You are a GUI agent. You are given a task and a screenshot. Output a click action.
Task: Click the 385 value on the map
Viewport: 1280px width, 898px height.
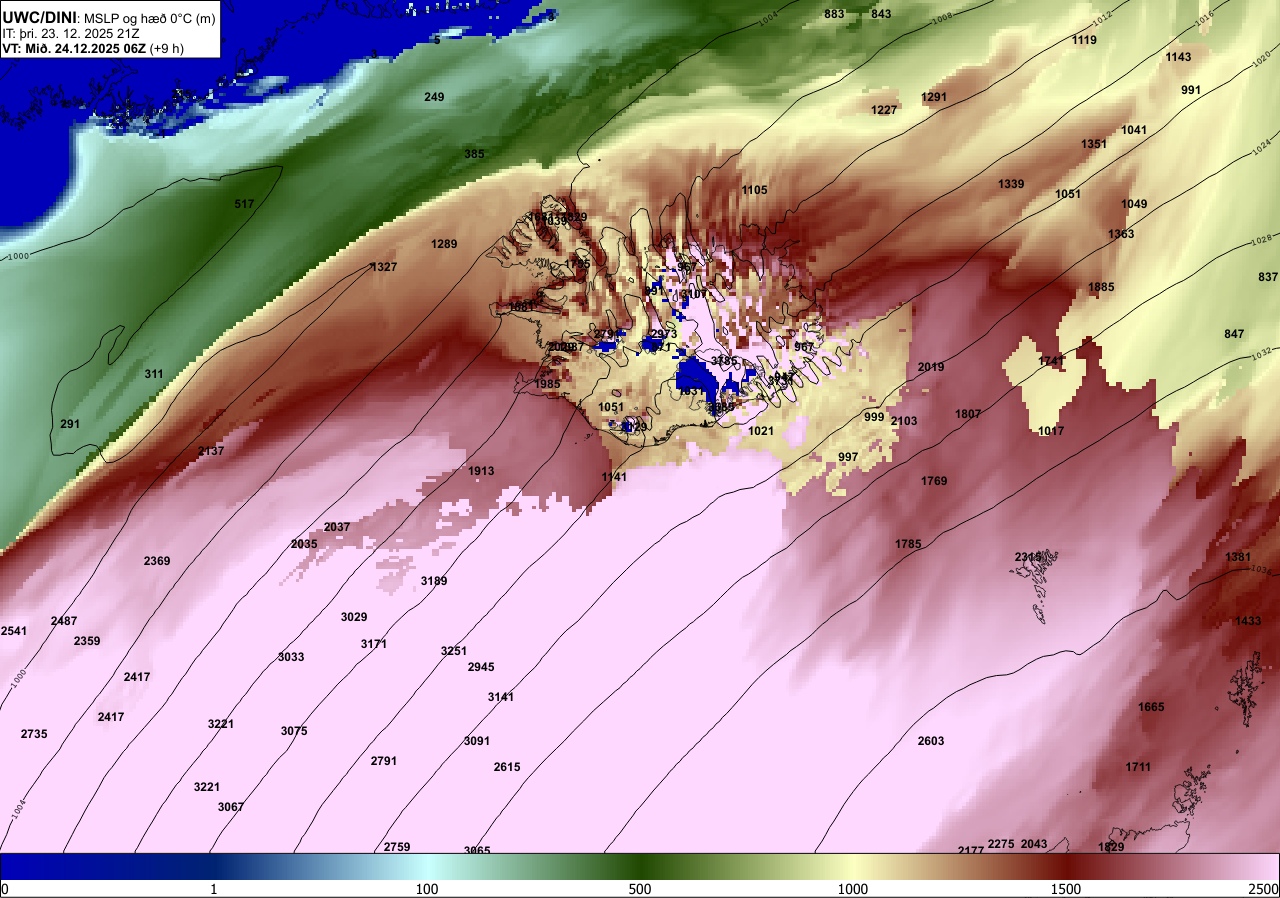(x=474, y=154)
